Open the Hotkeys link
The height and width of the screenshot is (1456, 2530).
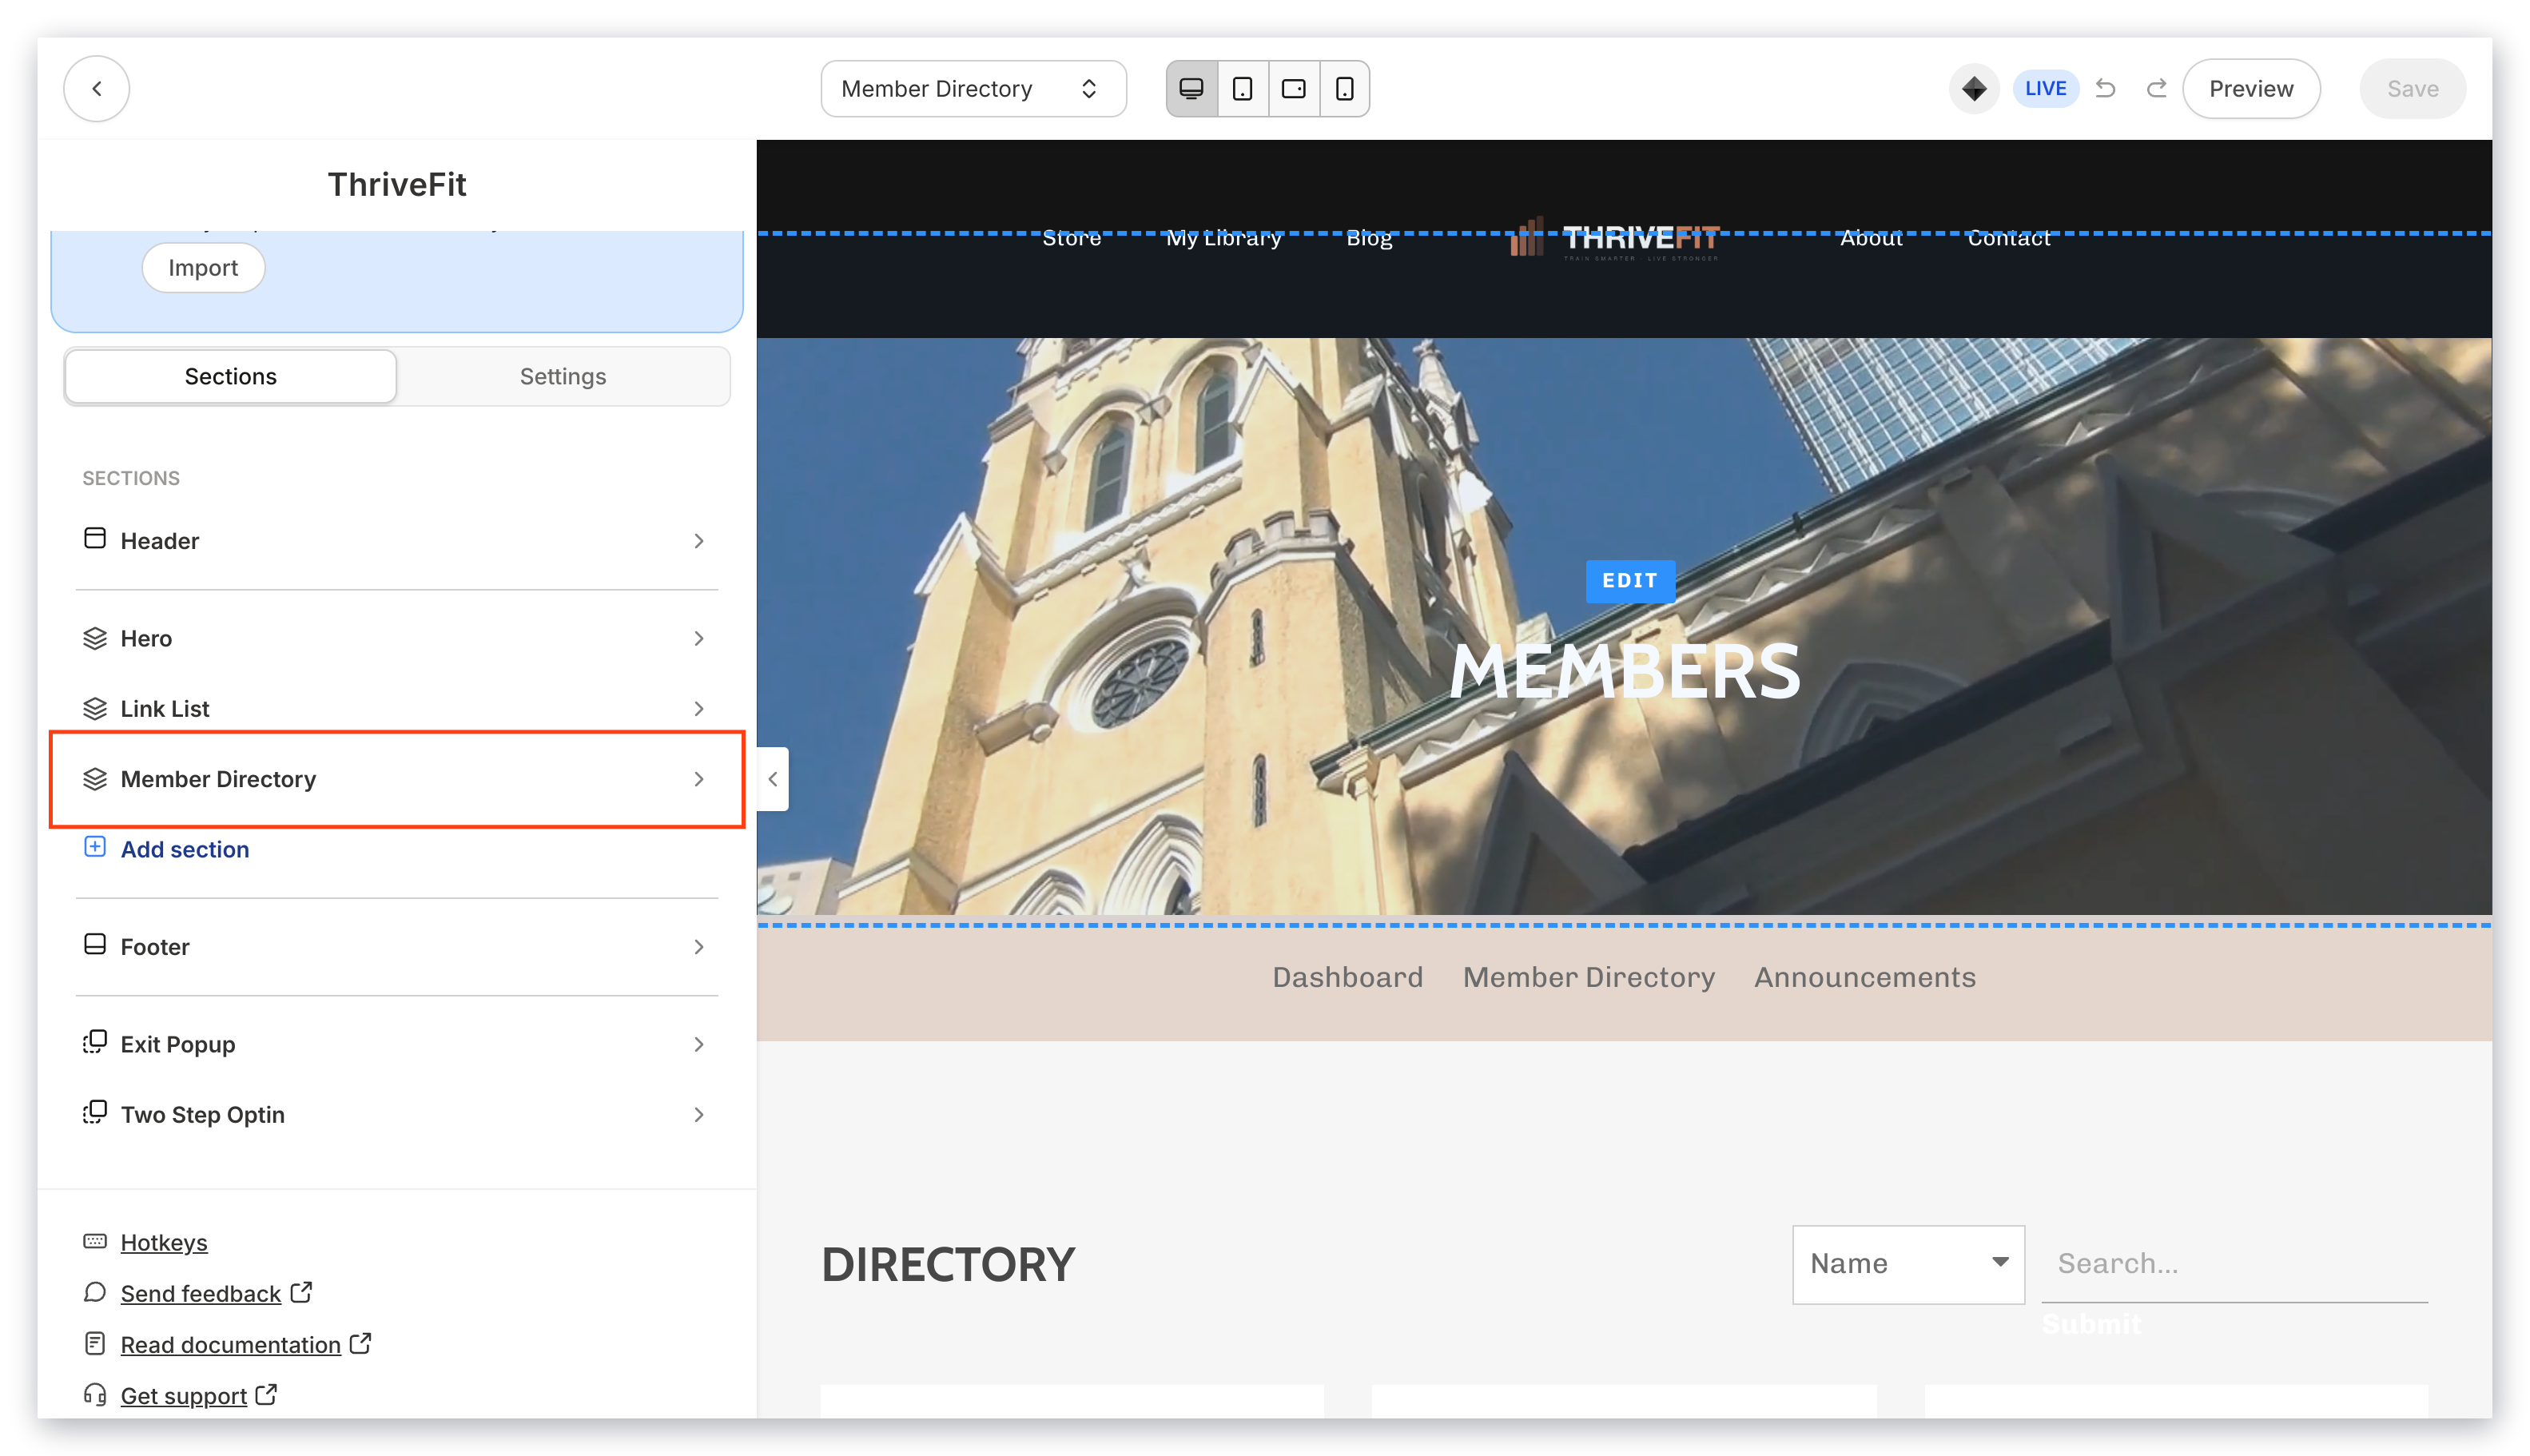164,1243
